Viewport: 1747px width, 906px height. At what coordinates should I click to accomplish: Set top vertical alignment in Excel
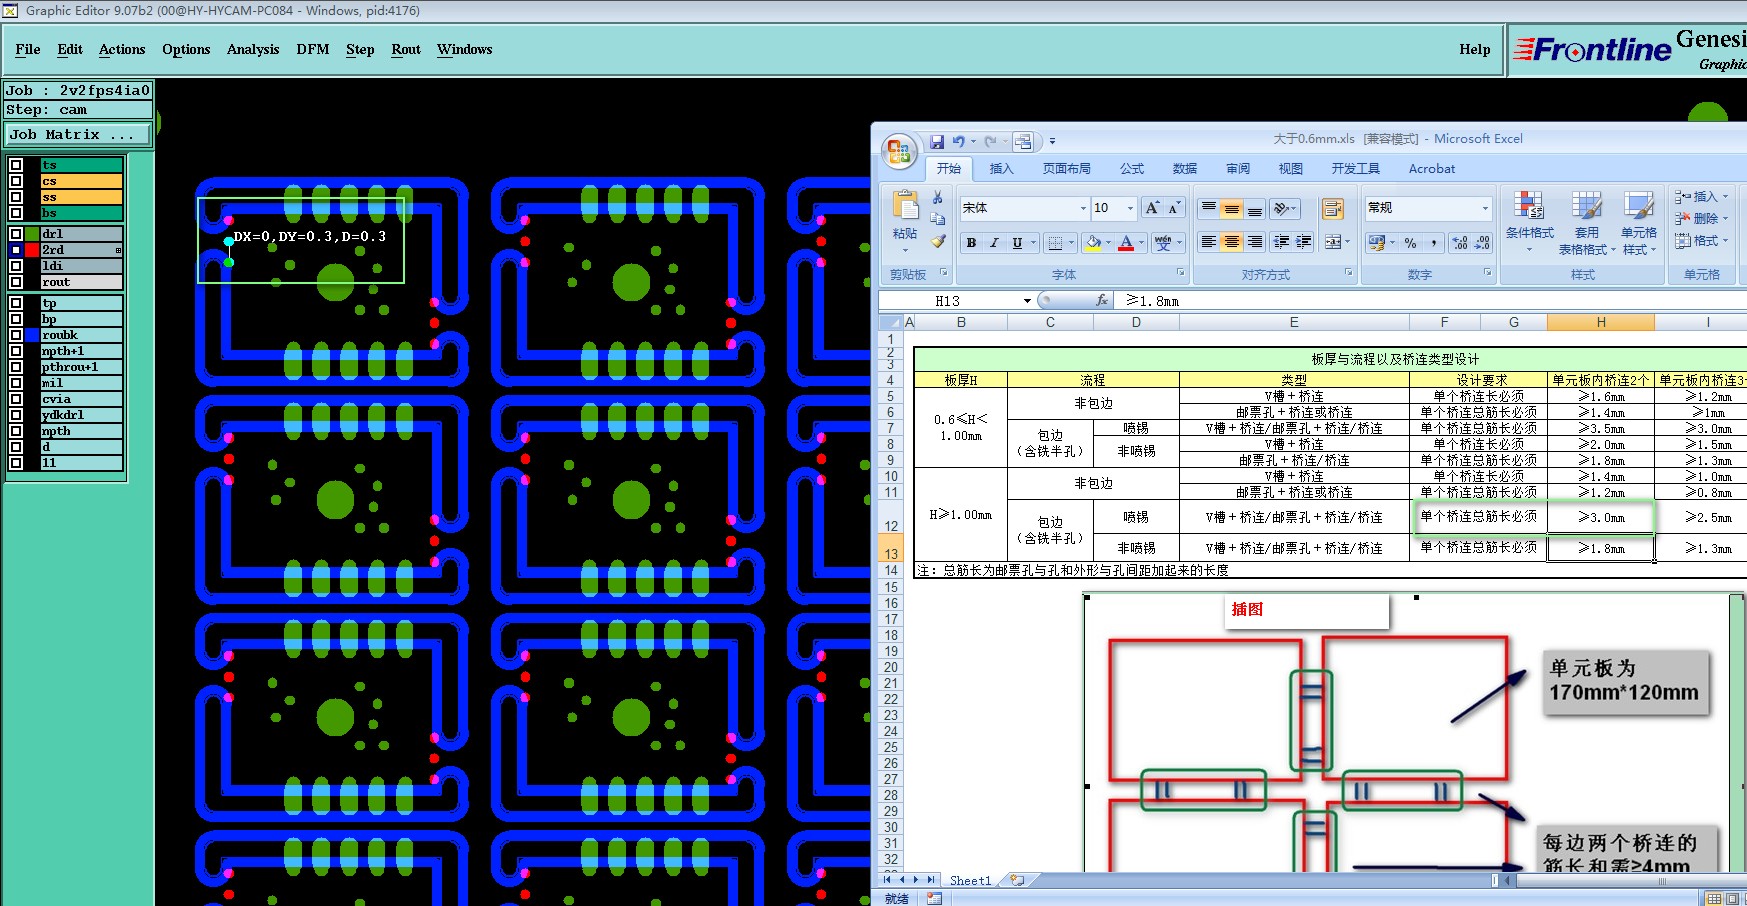[x=1209, y=208]
